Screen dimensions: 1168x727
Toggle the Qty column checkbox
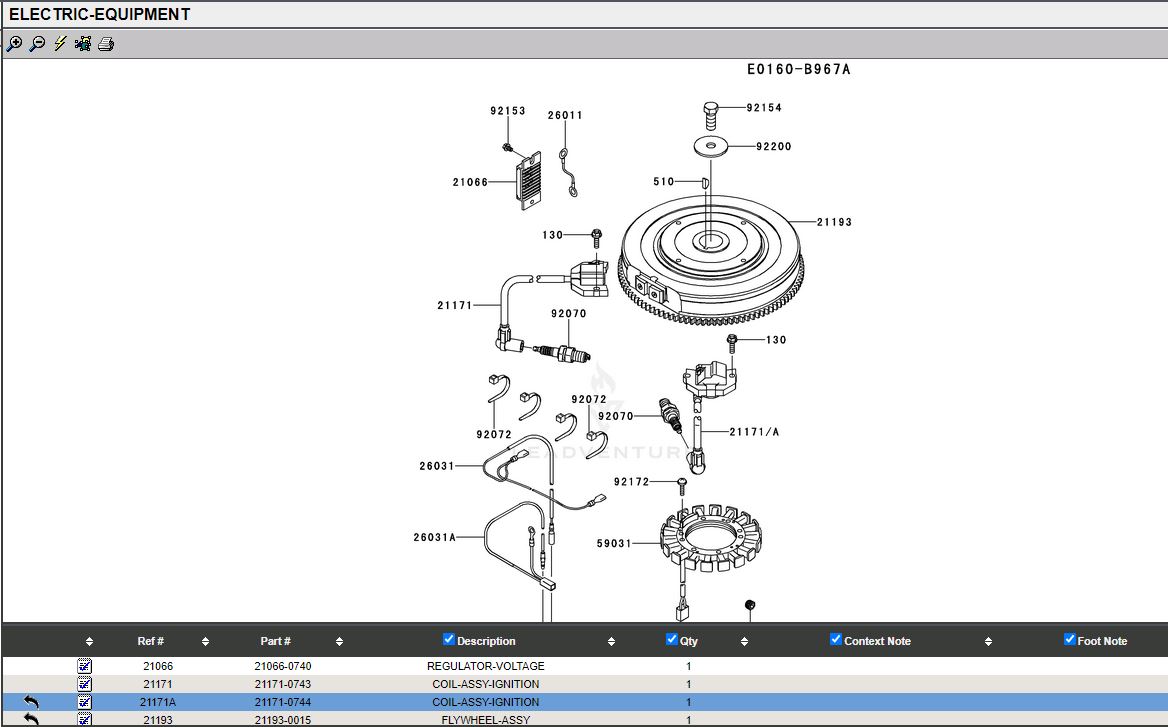tap(672, 640)
